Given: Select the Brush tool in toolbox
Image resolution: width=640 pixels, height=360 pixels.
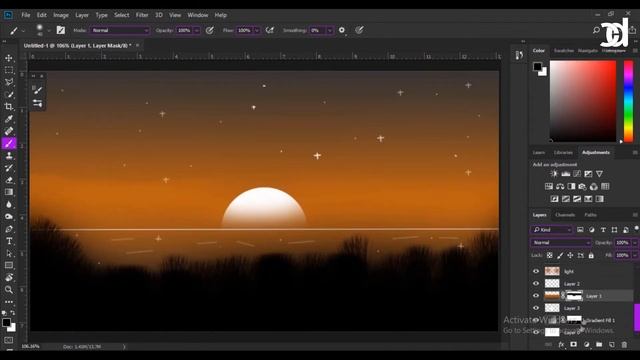Looking at the screenshot, I should tap(9, 143).
